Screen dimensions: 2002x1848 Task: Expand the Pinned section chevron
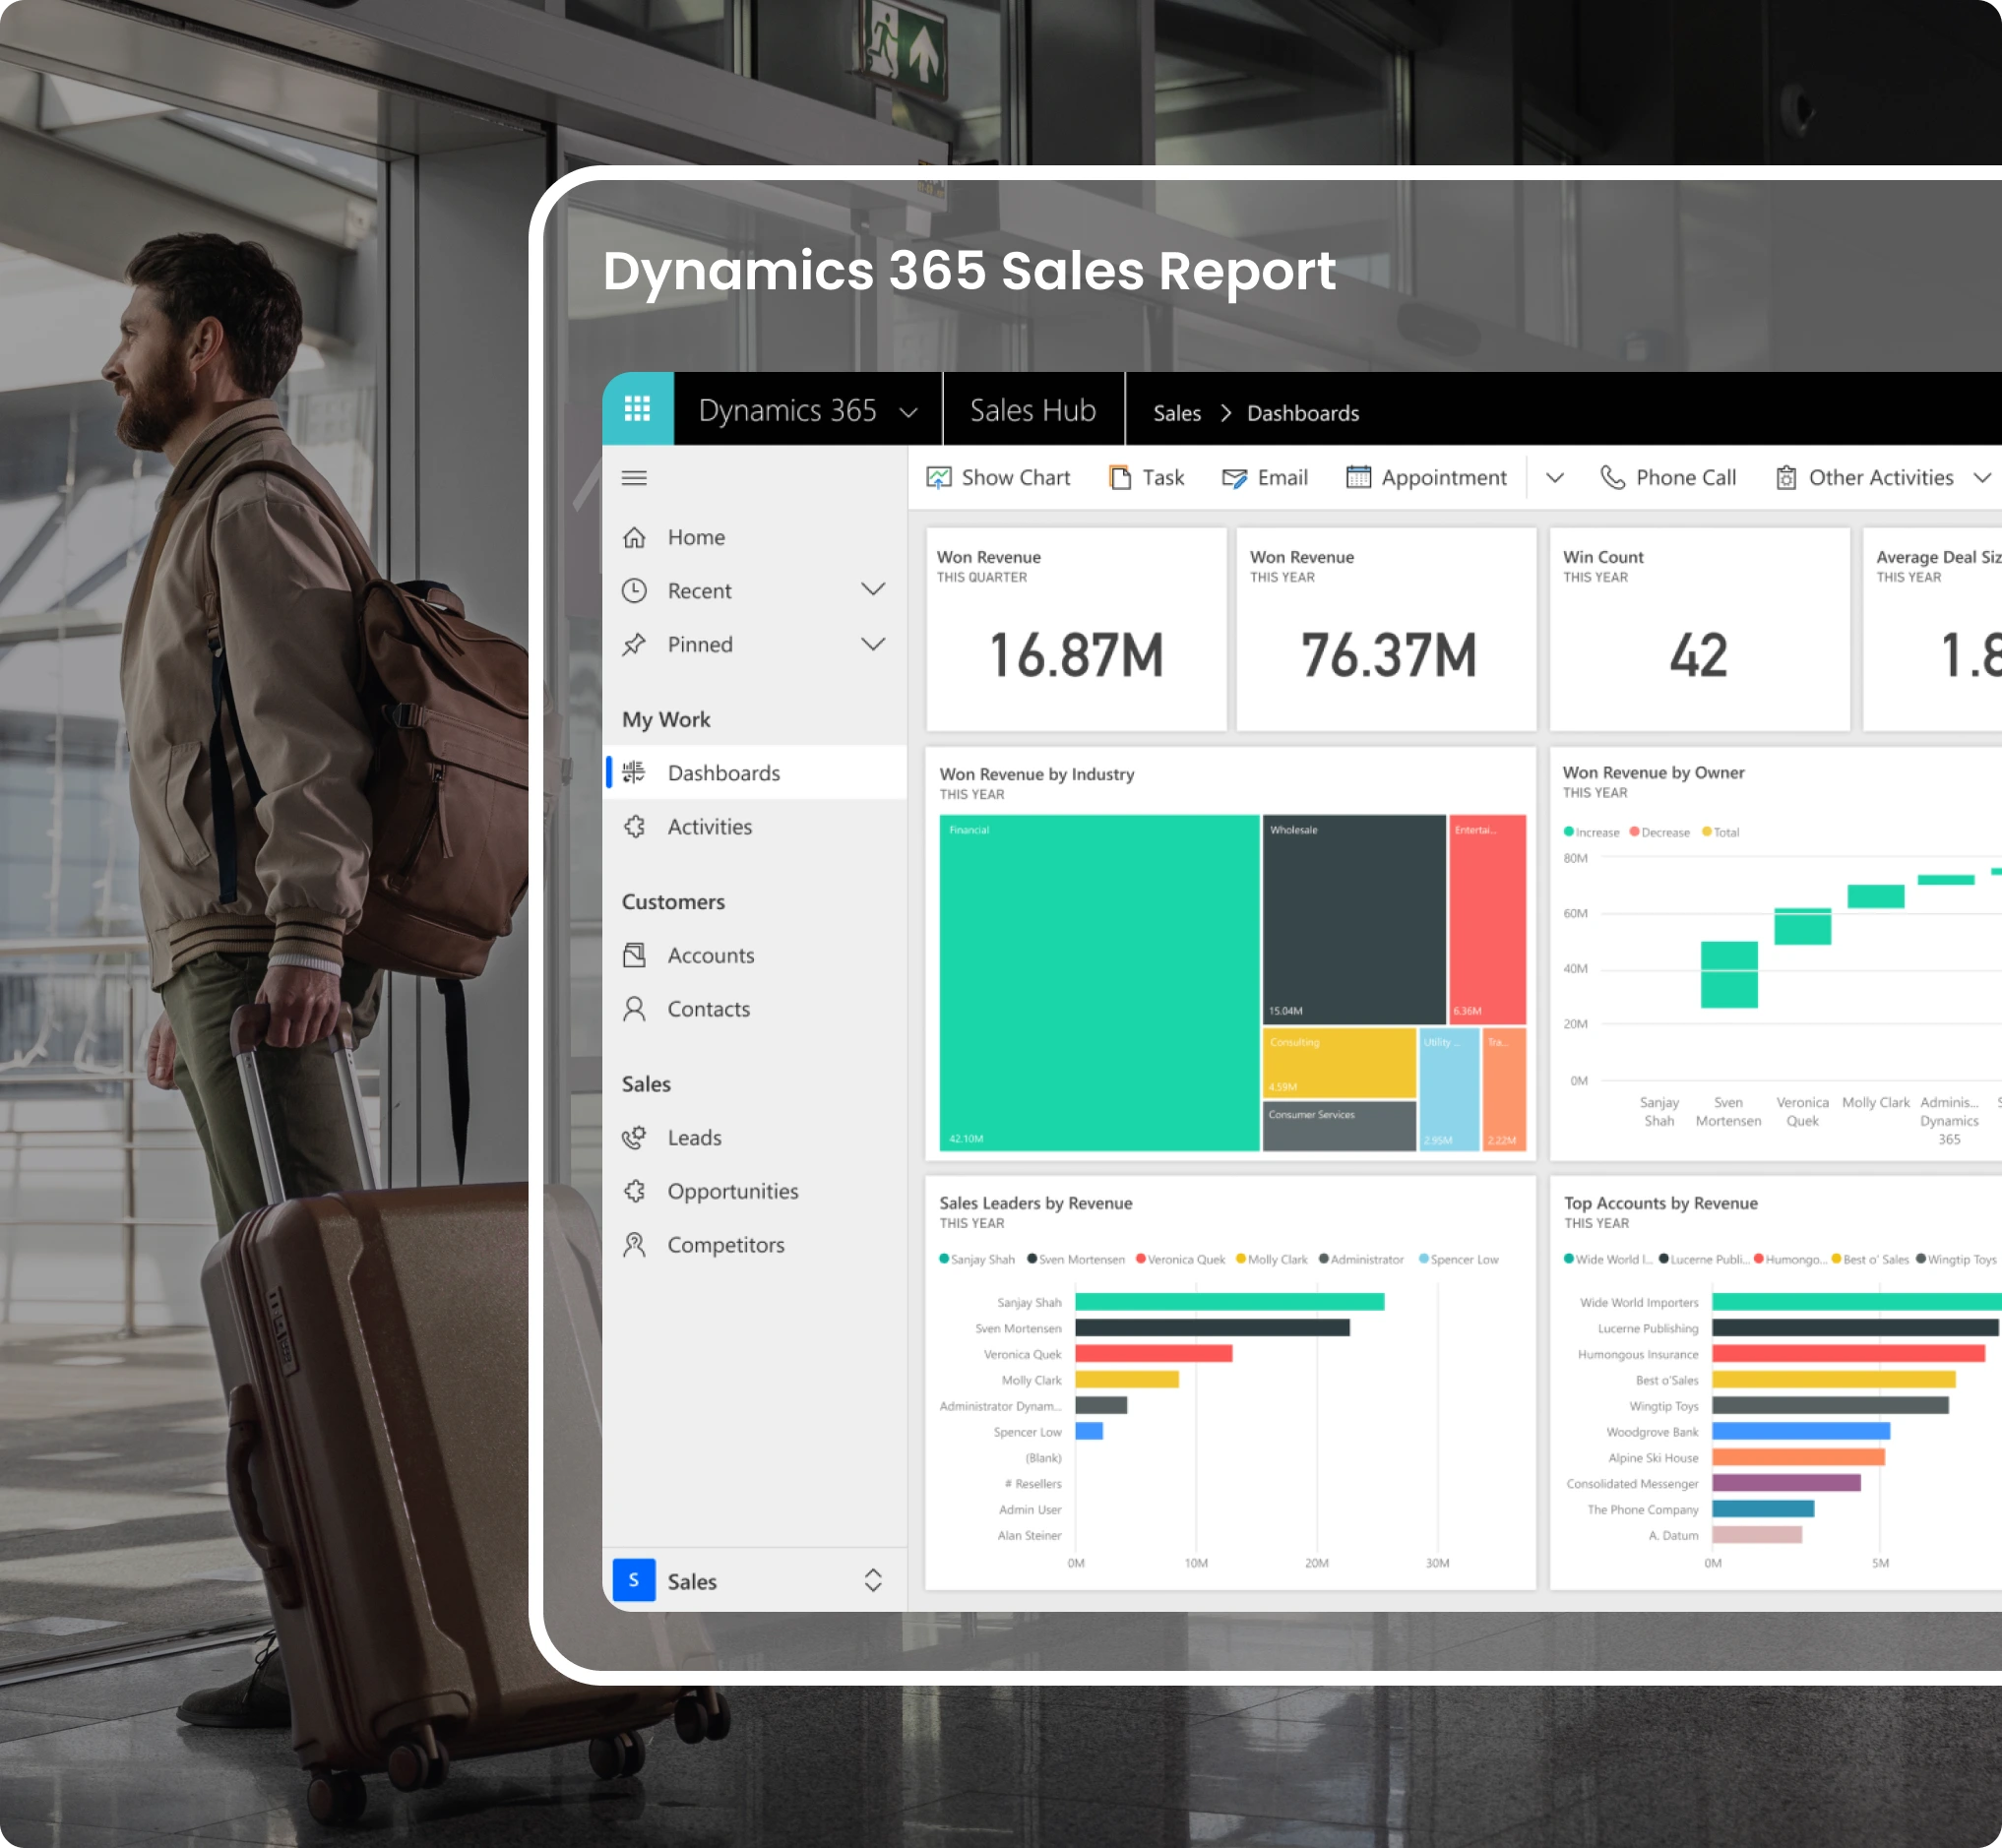tap(873, 644)
